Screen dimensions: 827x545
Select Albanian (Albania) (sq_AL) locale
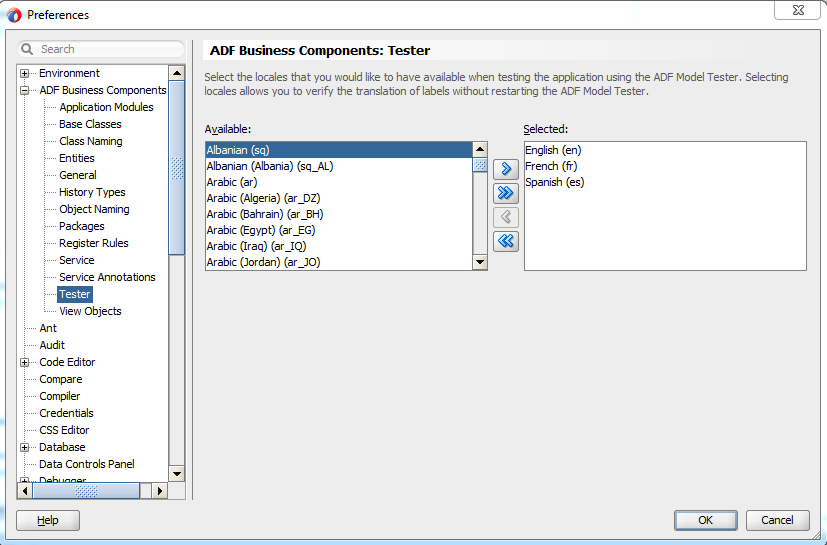pos(339,166)
